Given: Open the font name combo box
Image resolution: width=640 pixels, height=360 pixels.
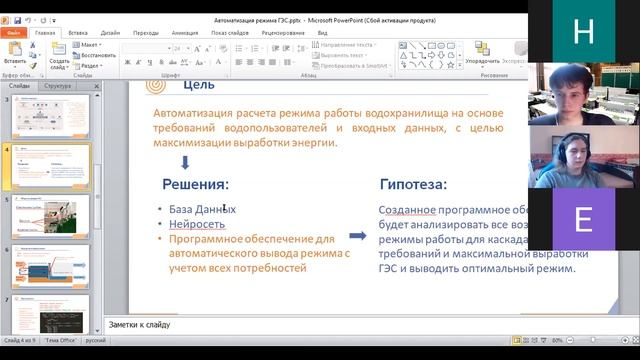Looking at the screenshot, I should tap(147, 49).
